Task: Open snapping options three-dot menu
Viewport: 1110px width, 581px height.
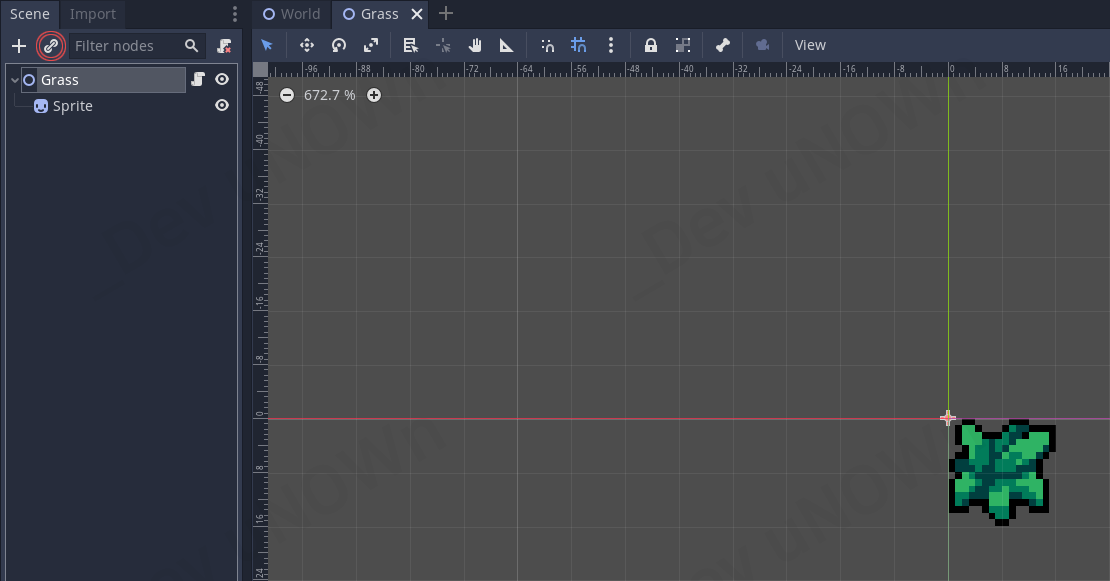Action: (x=611, y=45)
